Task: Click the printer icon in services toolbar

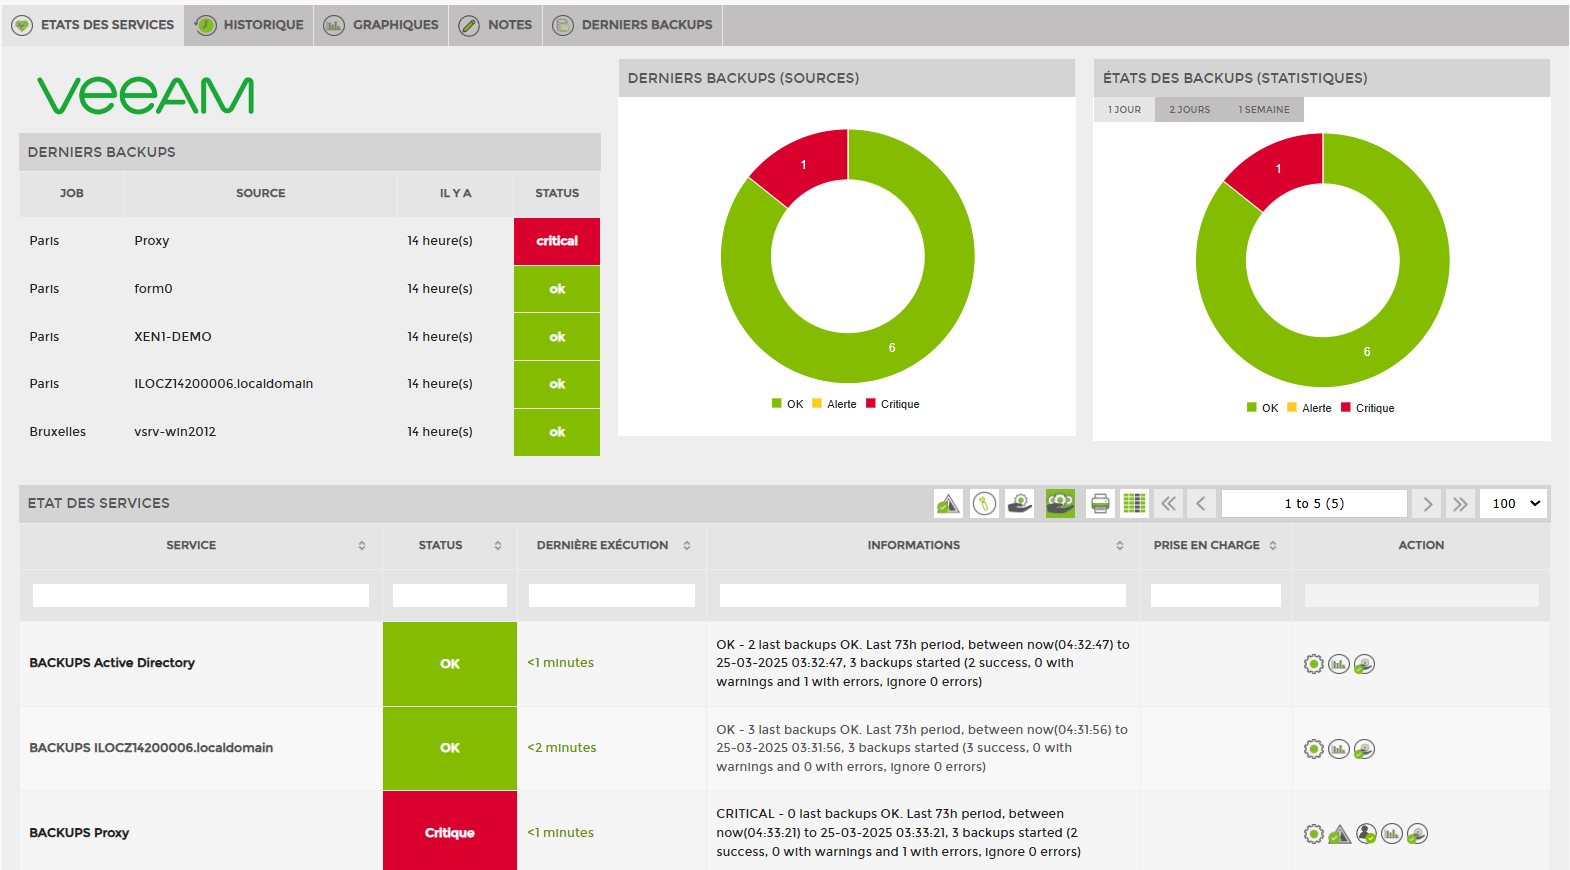Action: click(1100, 503)
